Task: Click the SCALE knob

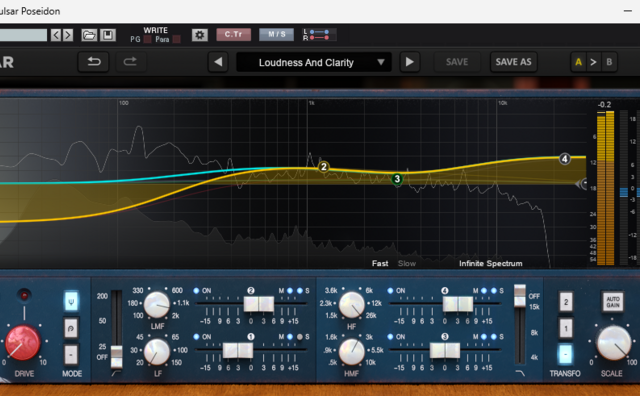Action: pyautogui.click(x=613, y=343)
